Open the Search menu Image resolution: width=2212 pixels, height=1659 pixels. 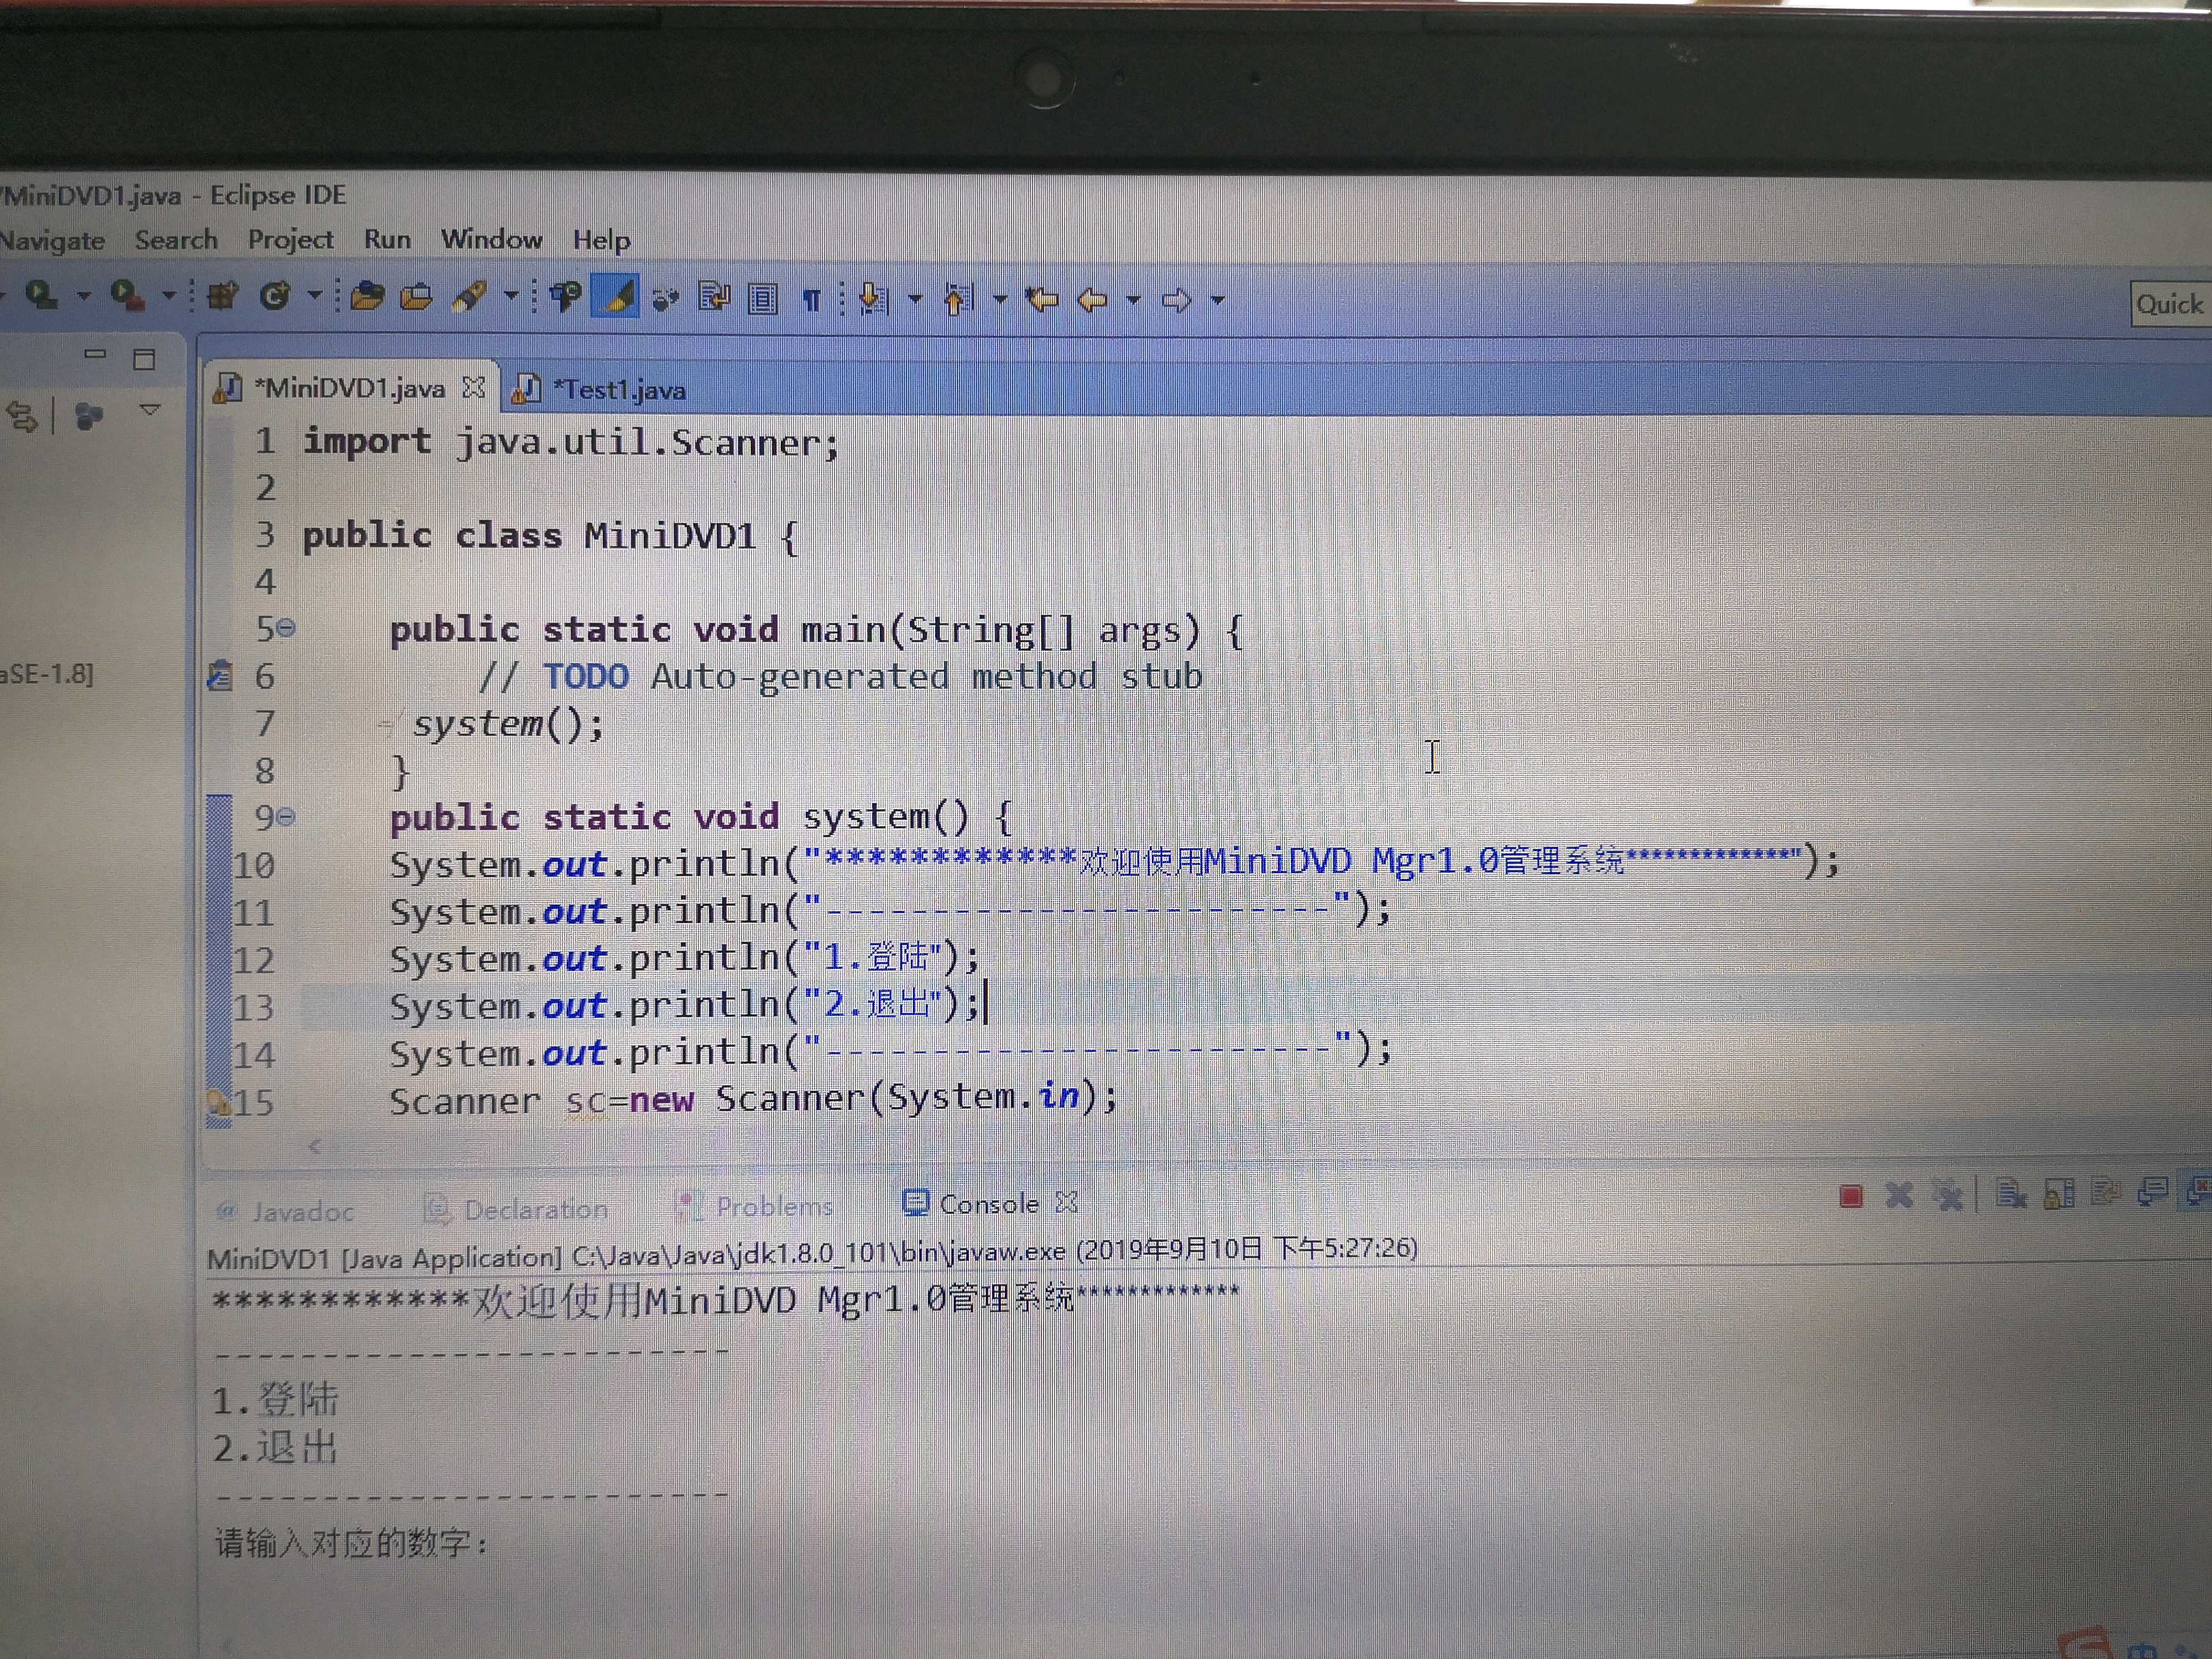(176, 240)
